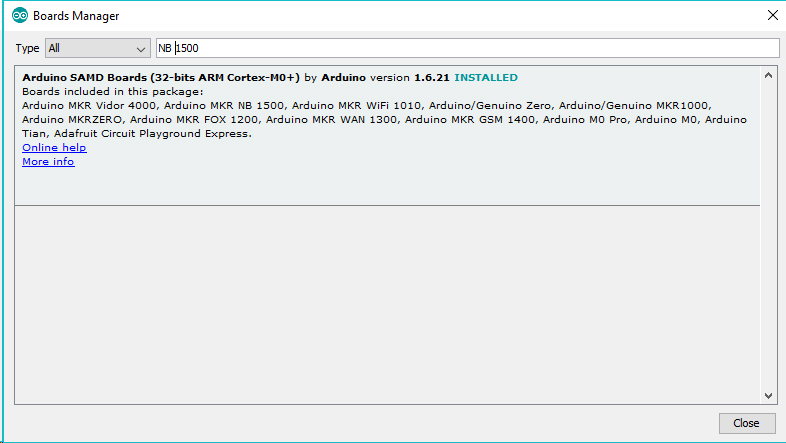786x443 pixels.
Task: Click the Close button
Action: pyautogui.click(x=747, y=423)
